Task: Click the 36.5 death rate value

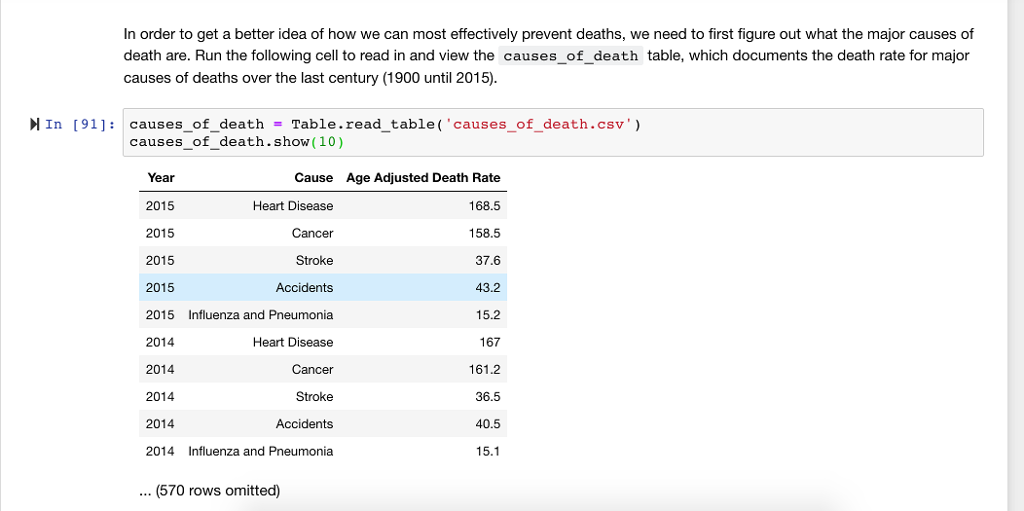Action: (x=488, y=397)
